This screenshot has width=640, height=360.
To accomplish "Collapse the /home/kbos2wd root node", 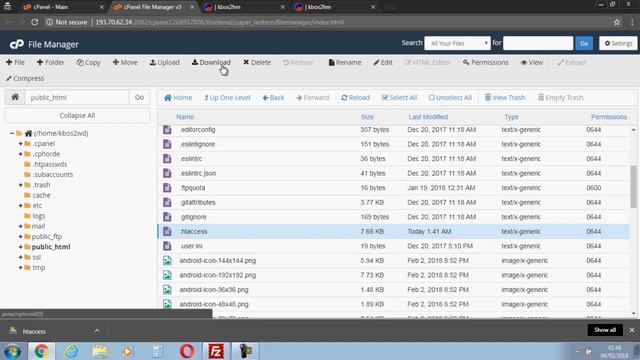I will 12,133.
